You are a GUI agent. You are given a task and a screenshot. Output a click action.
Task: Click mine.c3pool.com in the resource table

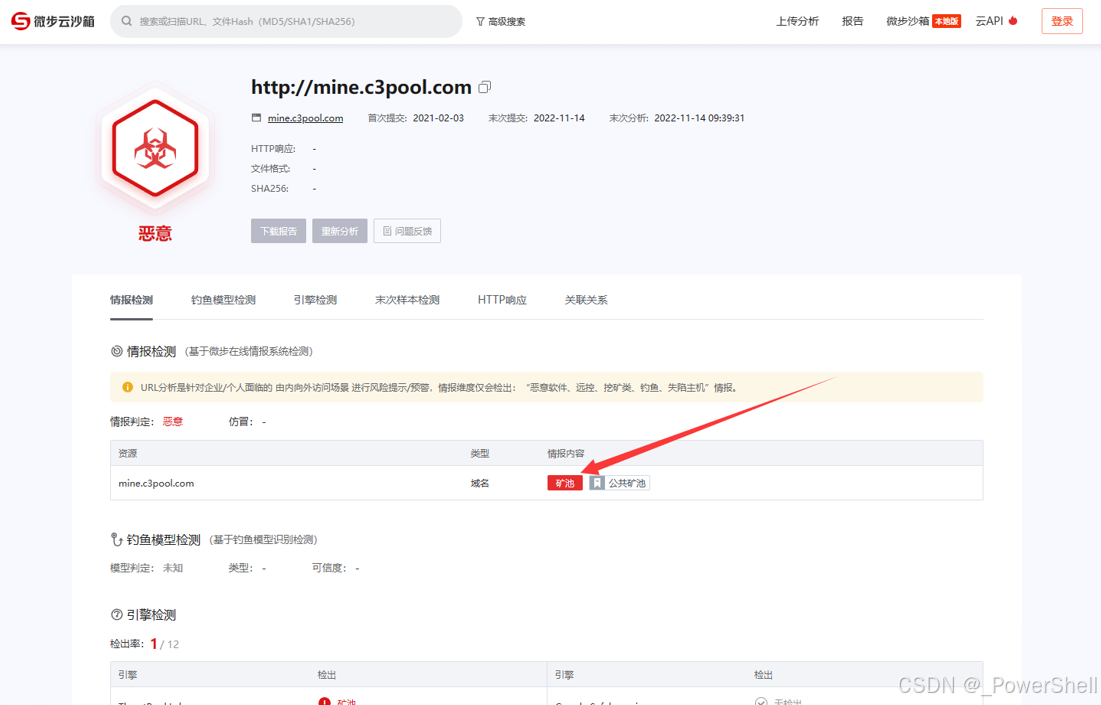pyautogui.click(x=156, y=483)
